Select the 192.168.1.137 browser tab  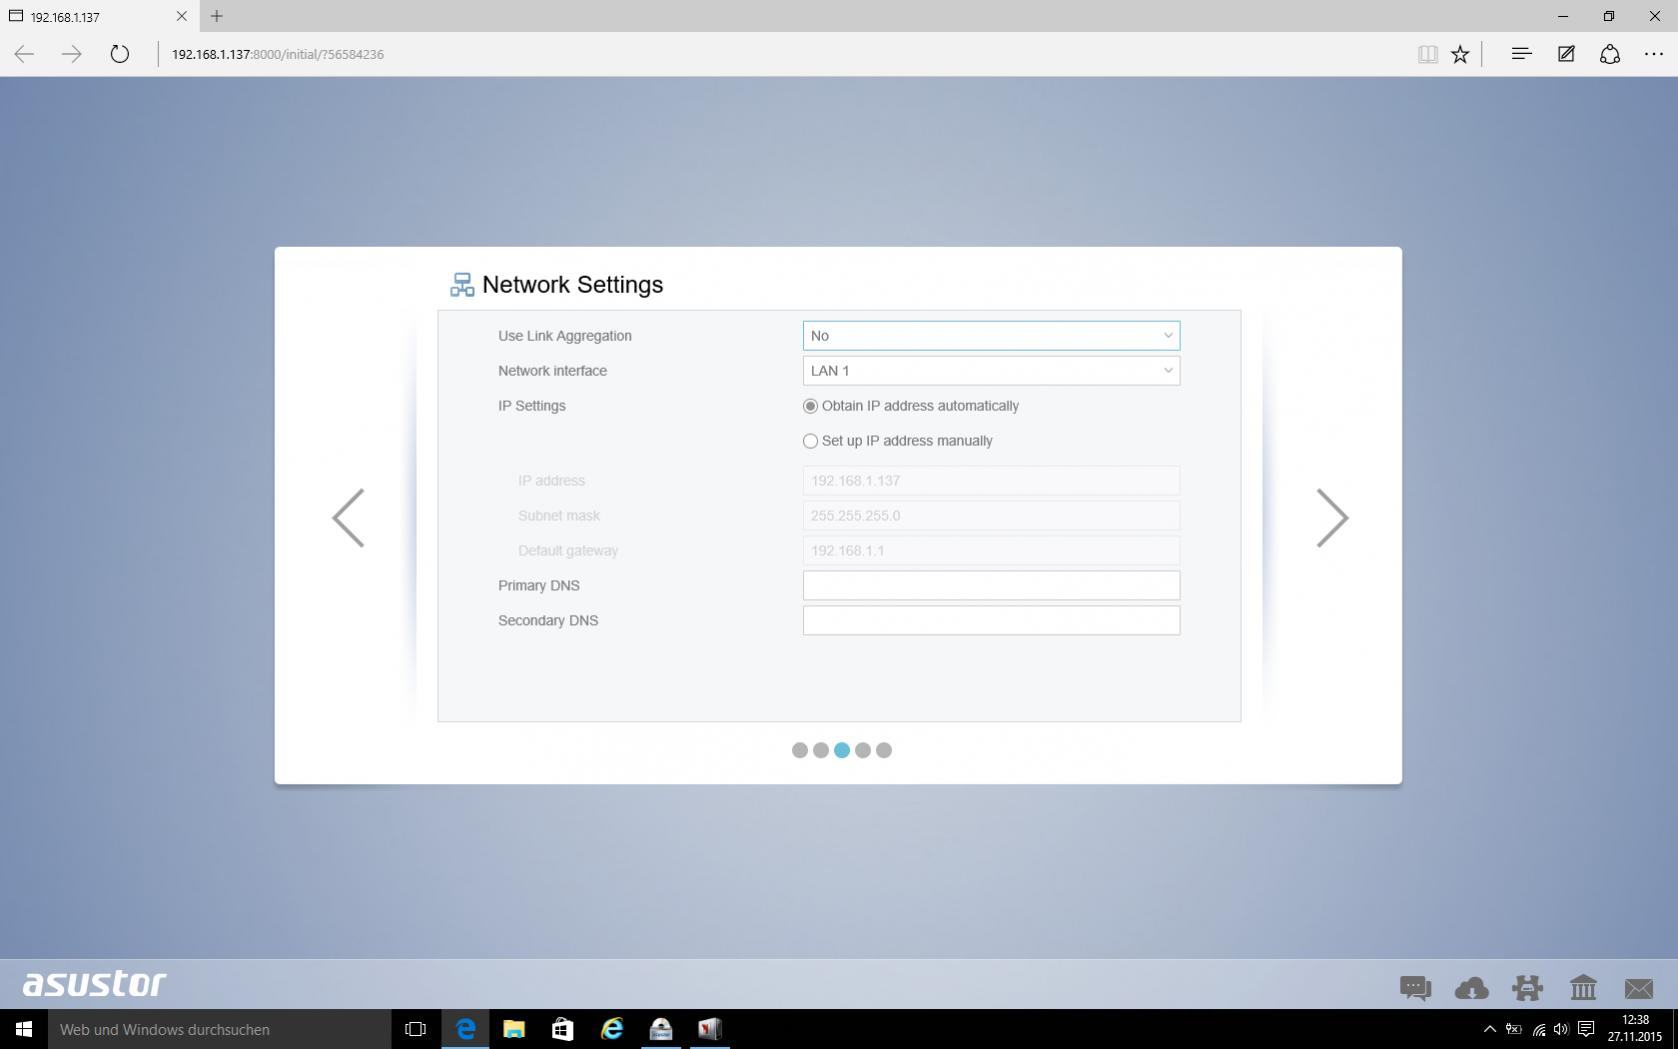pos(98,16)
